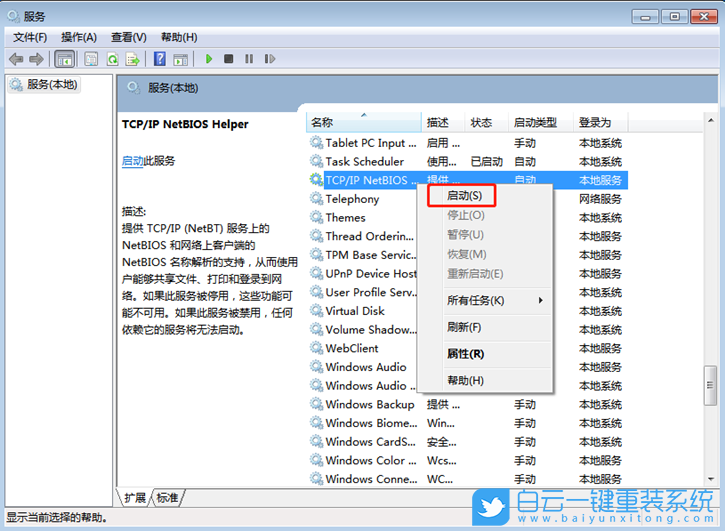This screenshot has height=531, width=725.
Task: Click the Forward arrow toolbar icon
Action: click(x=36, y=59)
